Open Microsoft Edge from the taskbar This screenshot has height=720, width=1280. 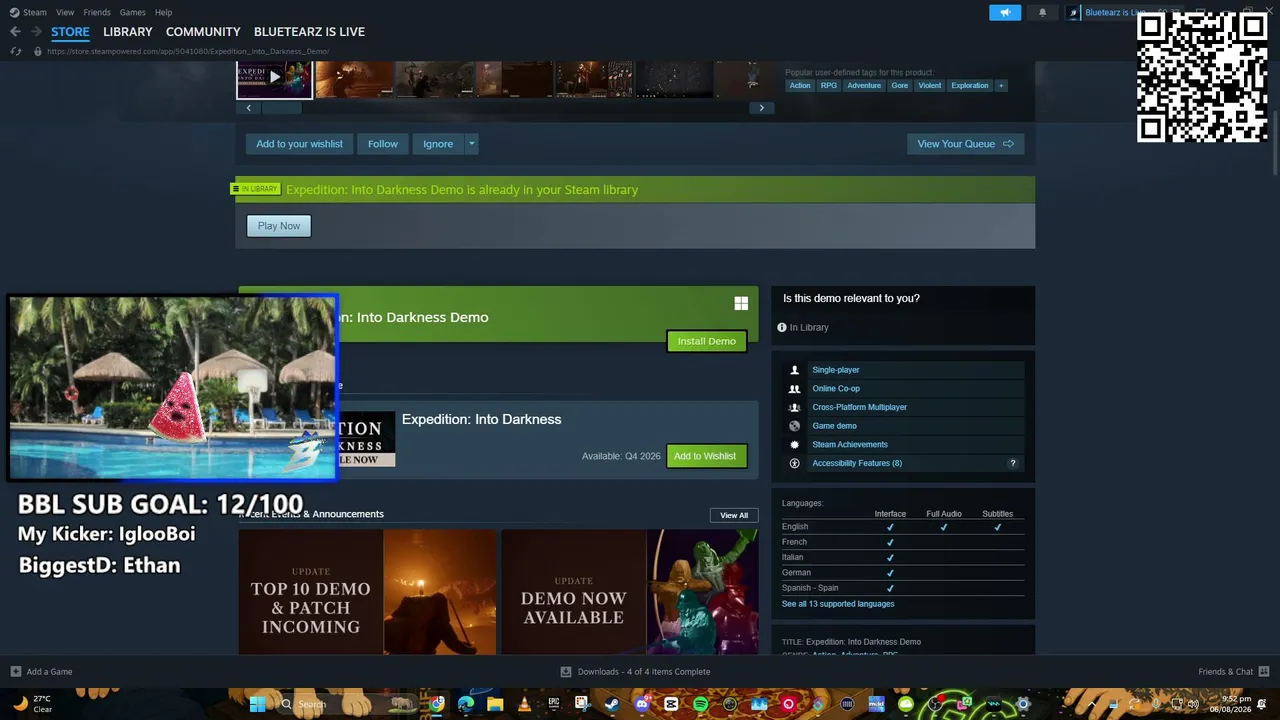click(466, 705)
